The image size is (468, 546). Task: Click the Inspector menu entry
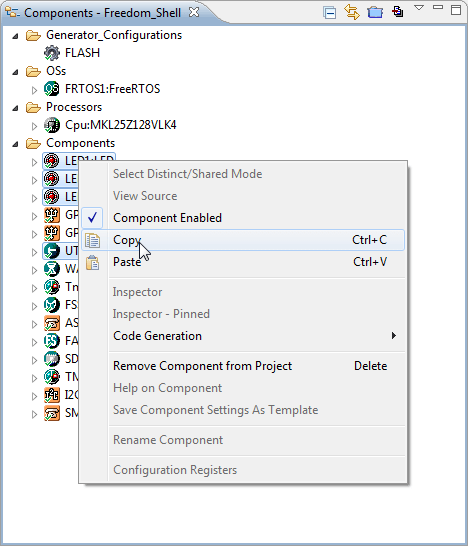click(x=243, y=292)
